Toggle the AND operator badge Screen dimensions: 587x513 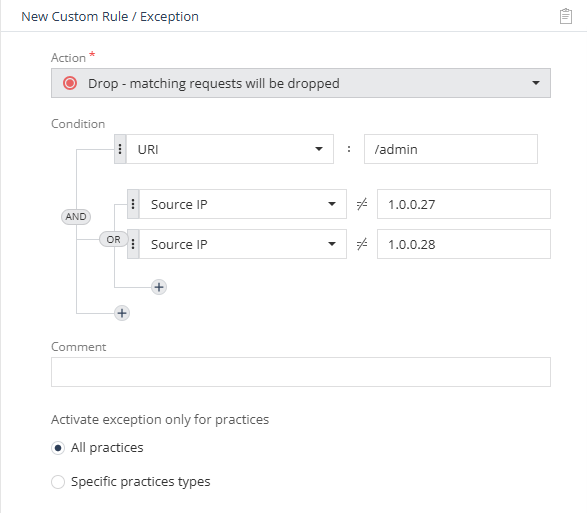coord(76,217)
